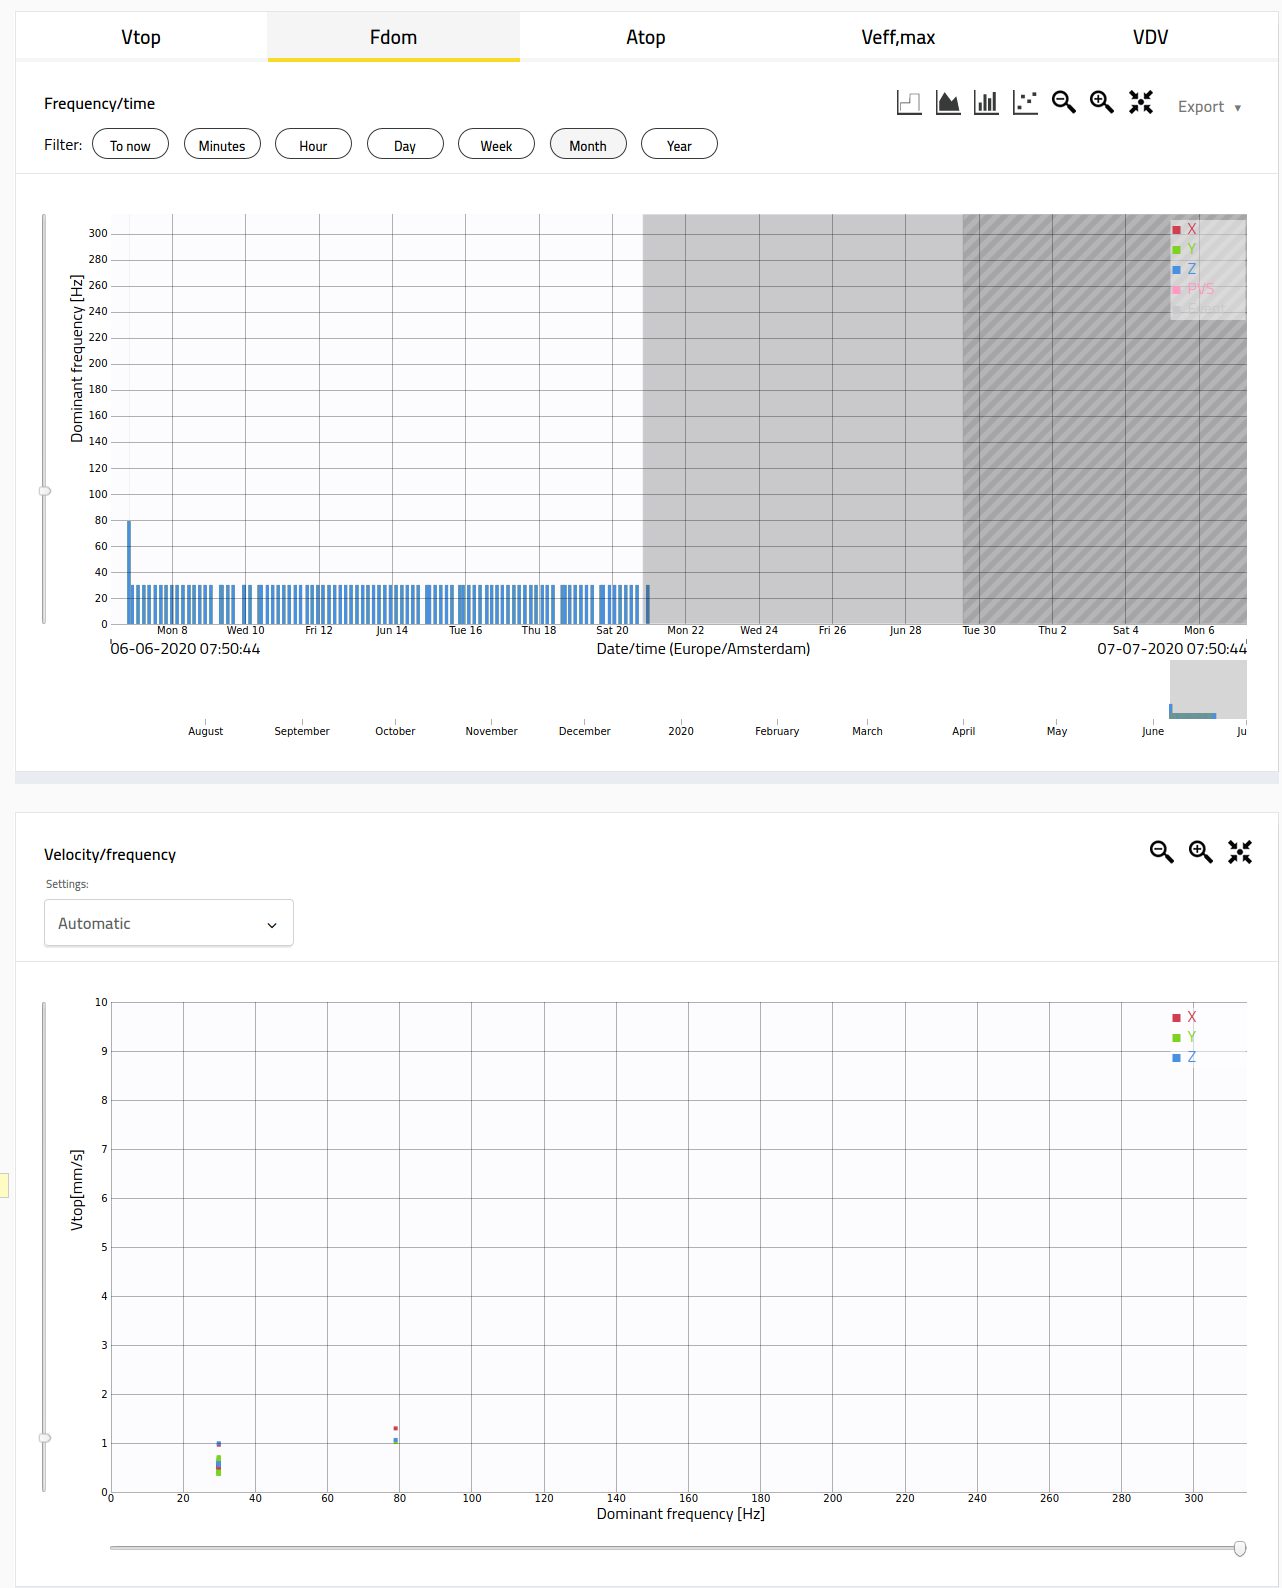This screenshot has width=1282, height=1588.
Task: Select the area chart icon
Action: click(x=948, y=103)
